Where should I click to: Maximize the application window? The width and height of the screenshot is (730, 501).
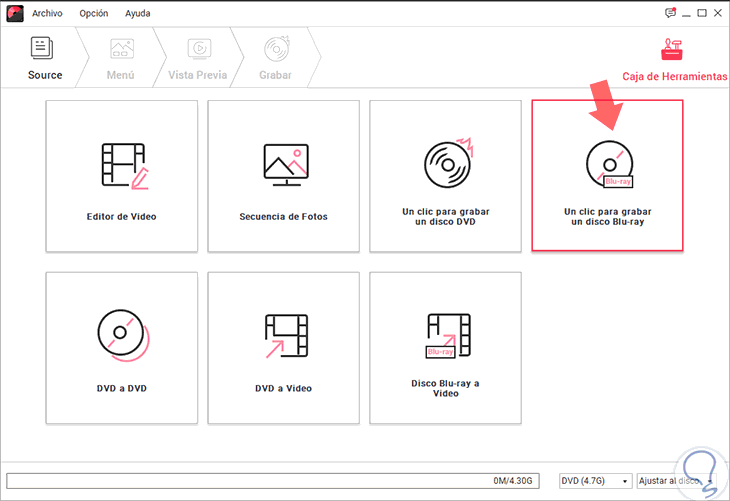click(x=702, y=13)
